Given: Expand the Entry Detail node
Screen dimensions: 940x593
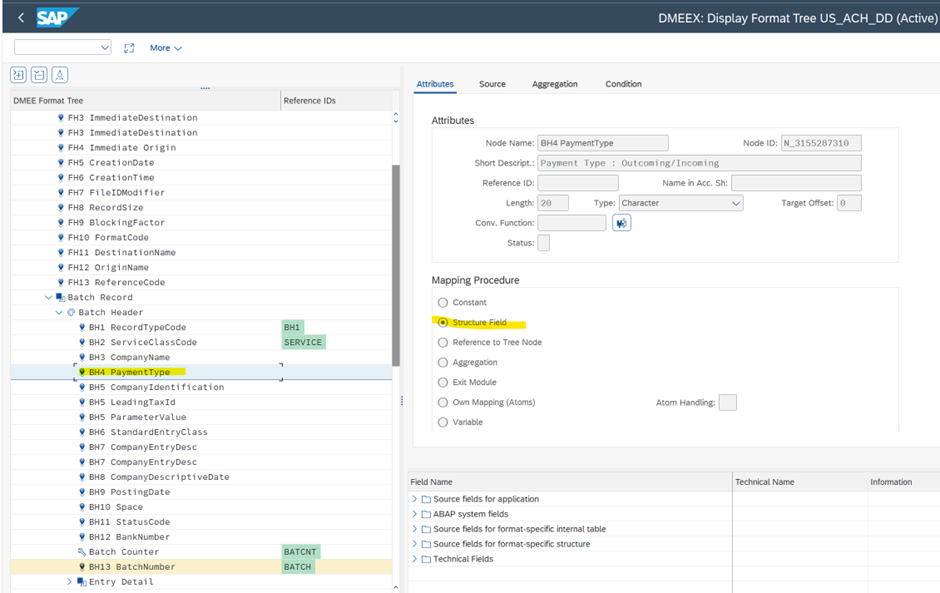Looking at the screenshot, I should click(70, 582).
